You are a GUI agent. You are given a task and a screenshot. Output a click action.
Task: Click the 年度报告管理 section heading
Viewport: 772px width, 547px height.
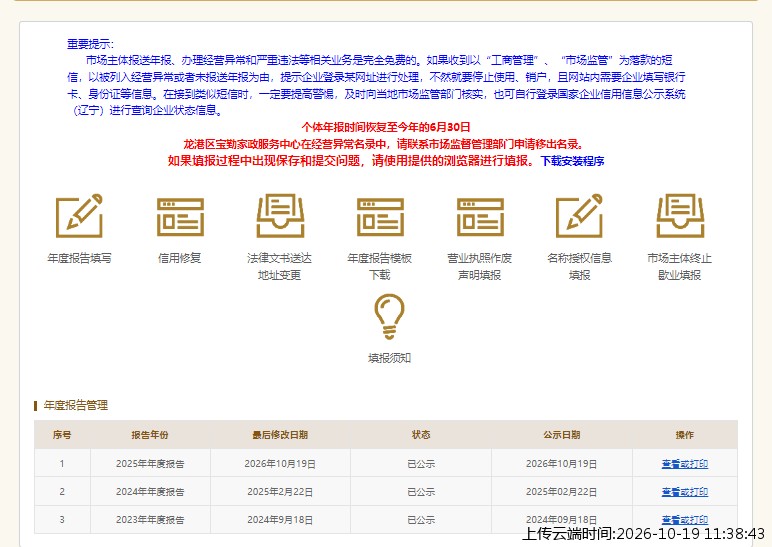75,405
